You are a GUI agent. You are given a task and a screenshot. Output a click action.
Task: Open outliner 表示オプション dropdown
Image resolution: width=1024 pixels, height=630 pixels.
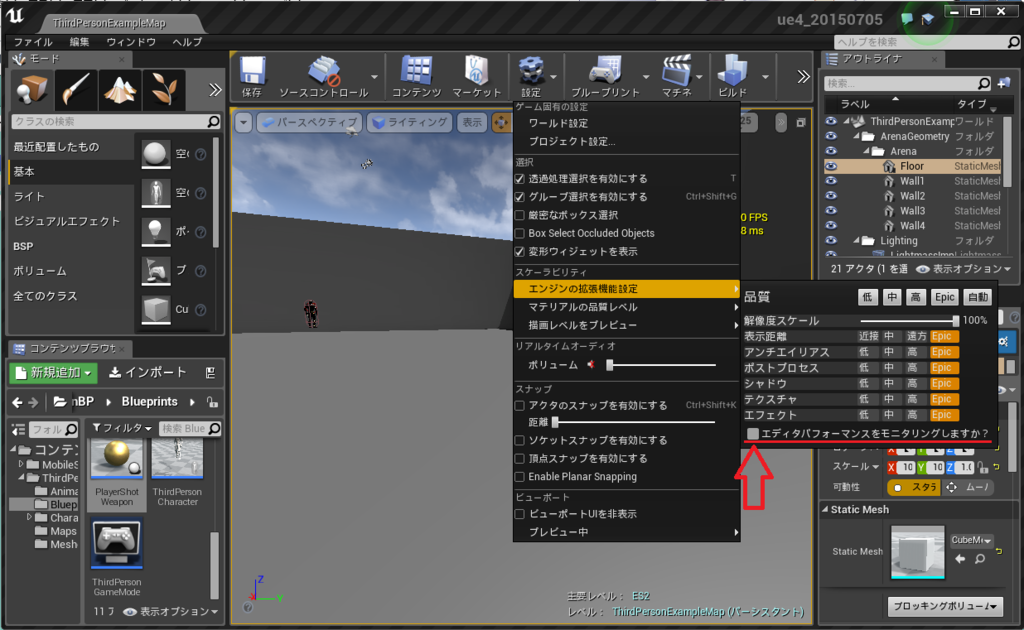(963, 269)
